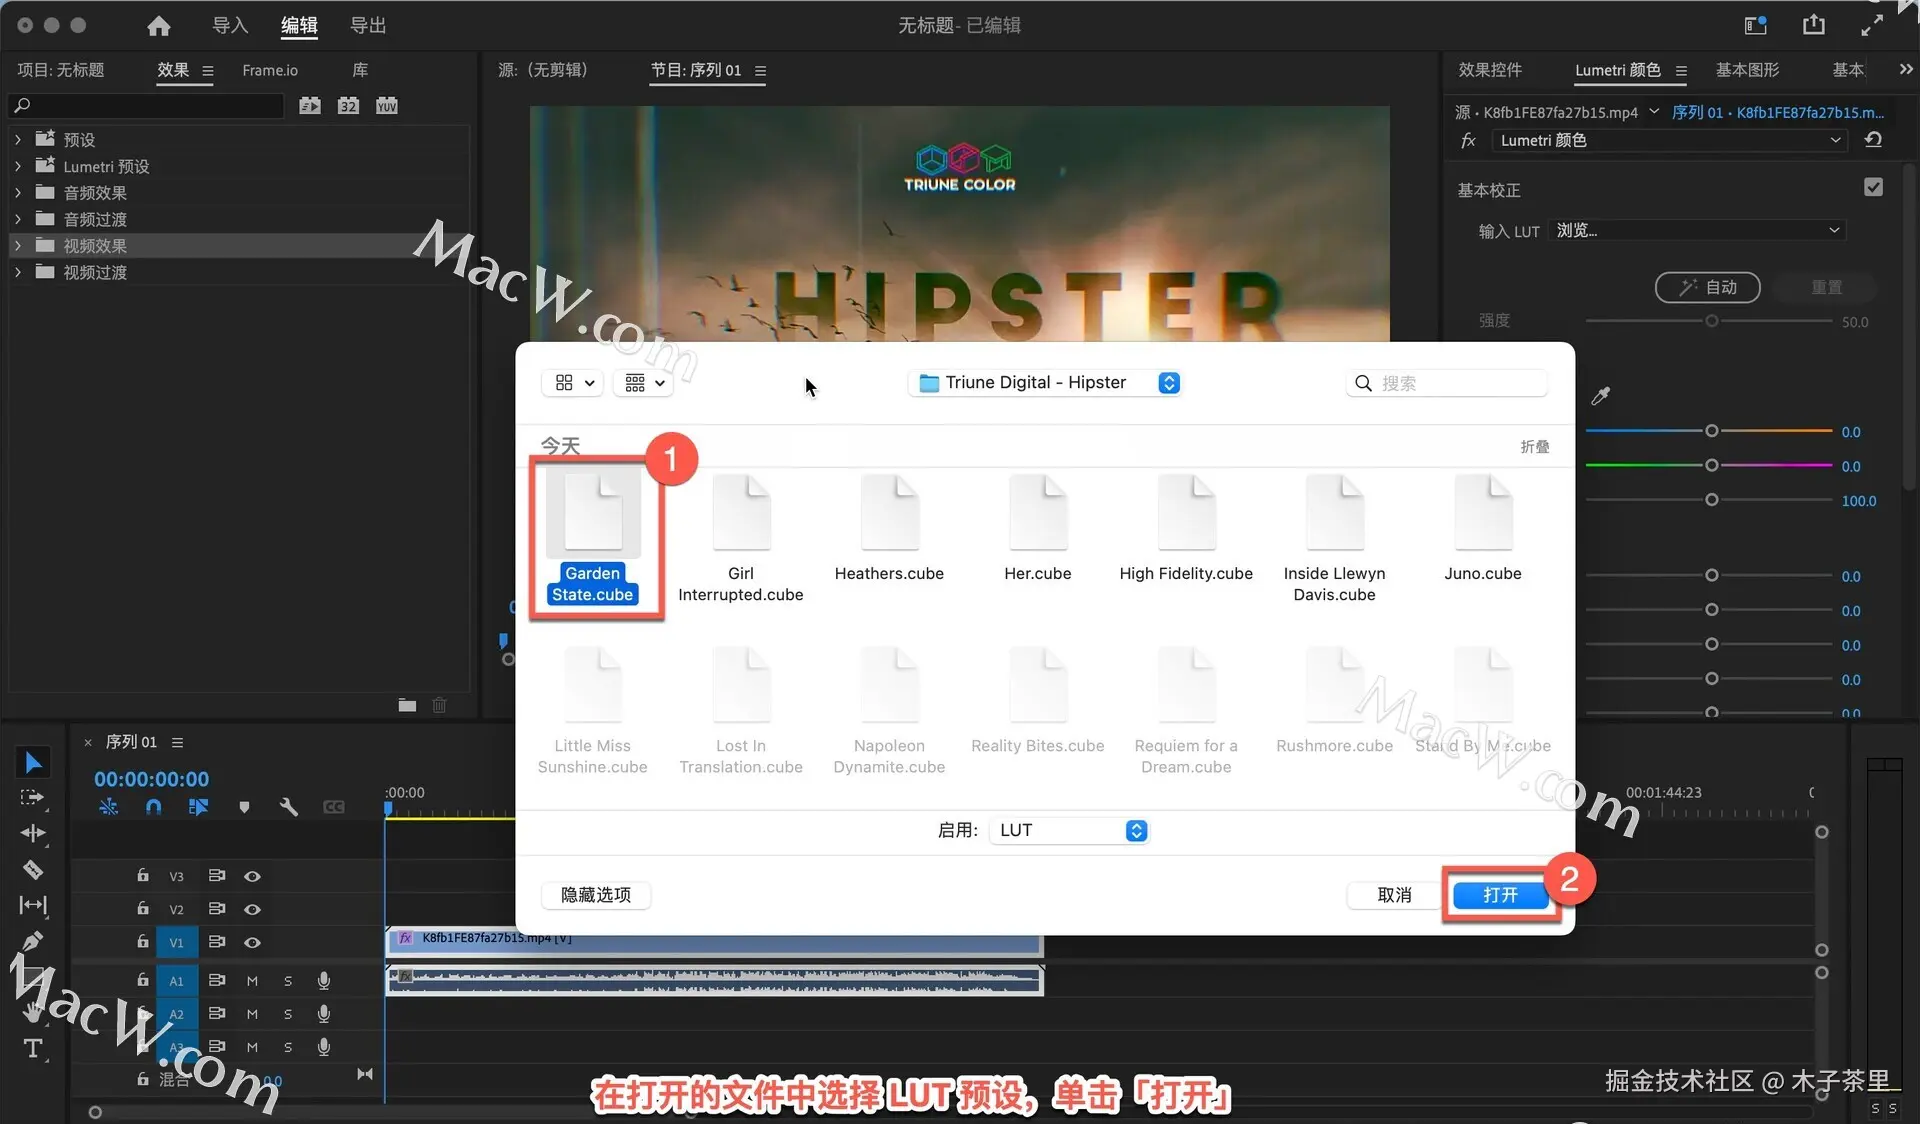
Task: Click the Home icon in top bar
Action: (158, 26)
